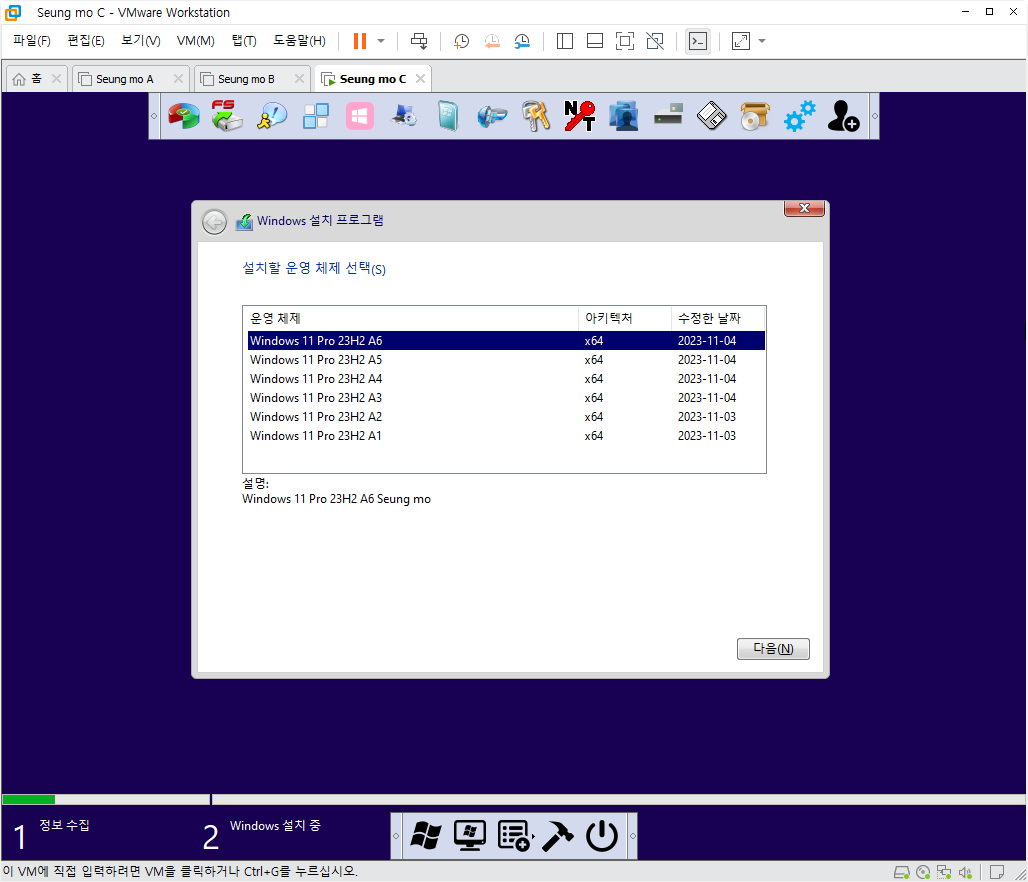Open the 탭(T) menu

pos(244,41)
